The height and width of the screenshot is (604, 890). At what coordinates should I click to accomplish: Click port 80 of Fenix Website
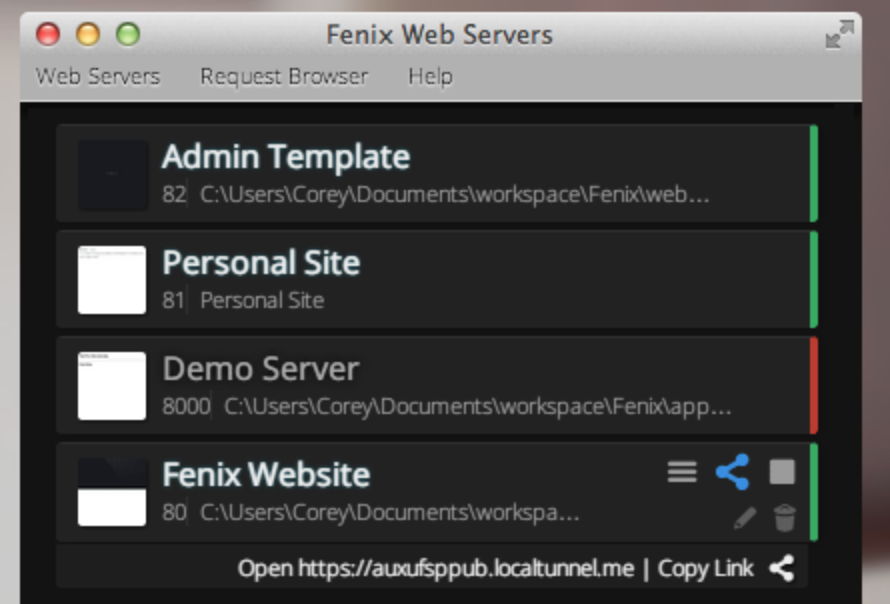tap(174, 513)
